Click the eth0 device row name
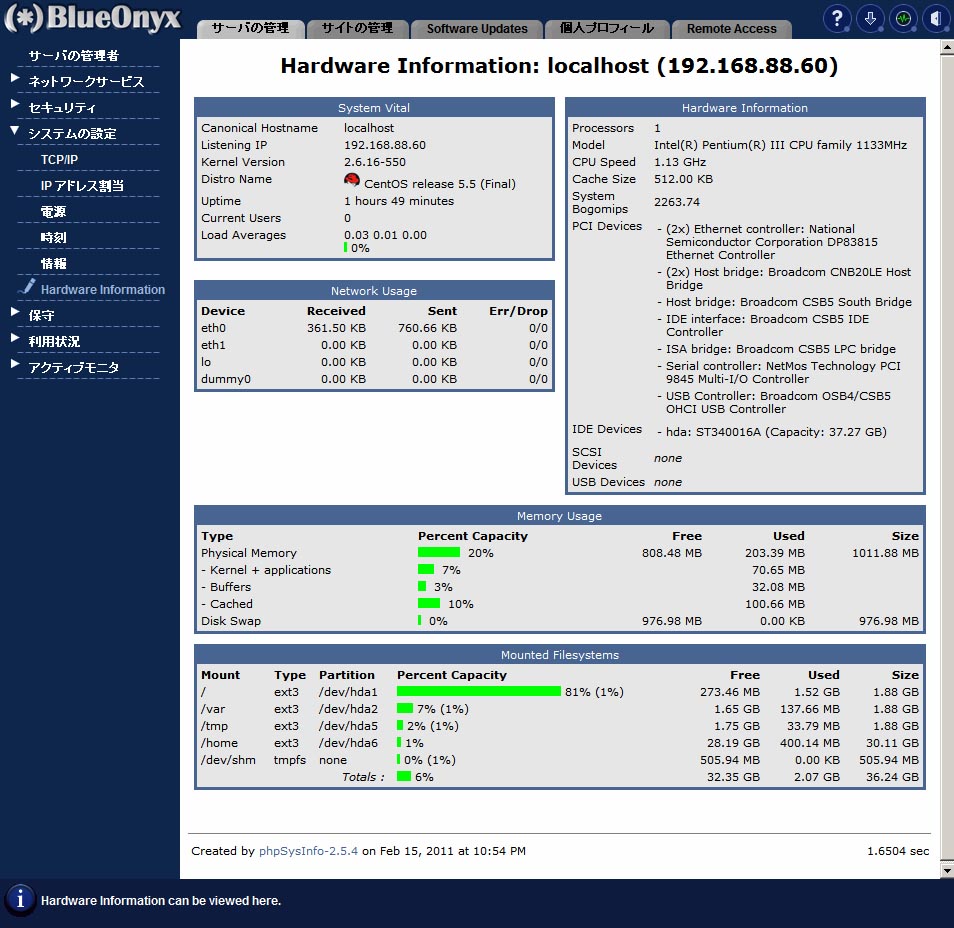The width and height of the screenshot is (954, 928). coord(214,328)
